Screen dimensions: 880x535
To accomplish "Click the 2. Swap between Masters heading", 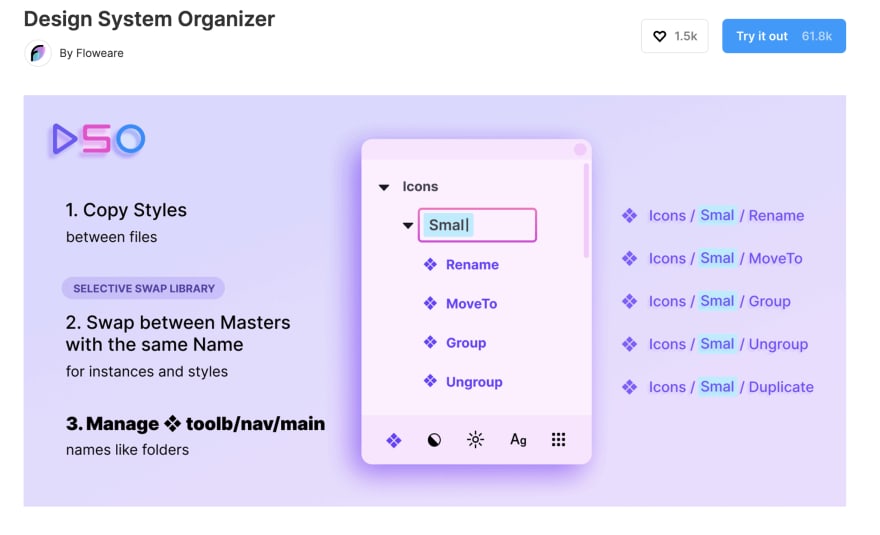I will (178, 333).
